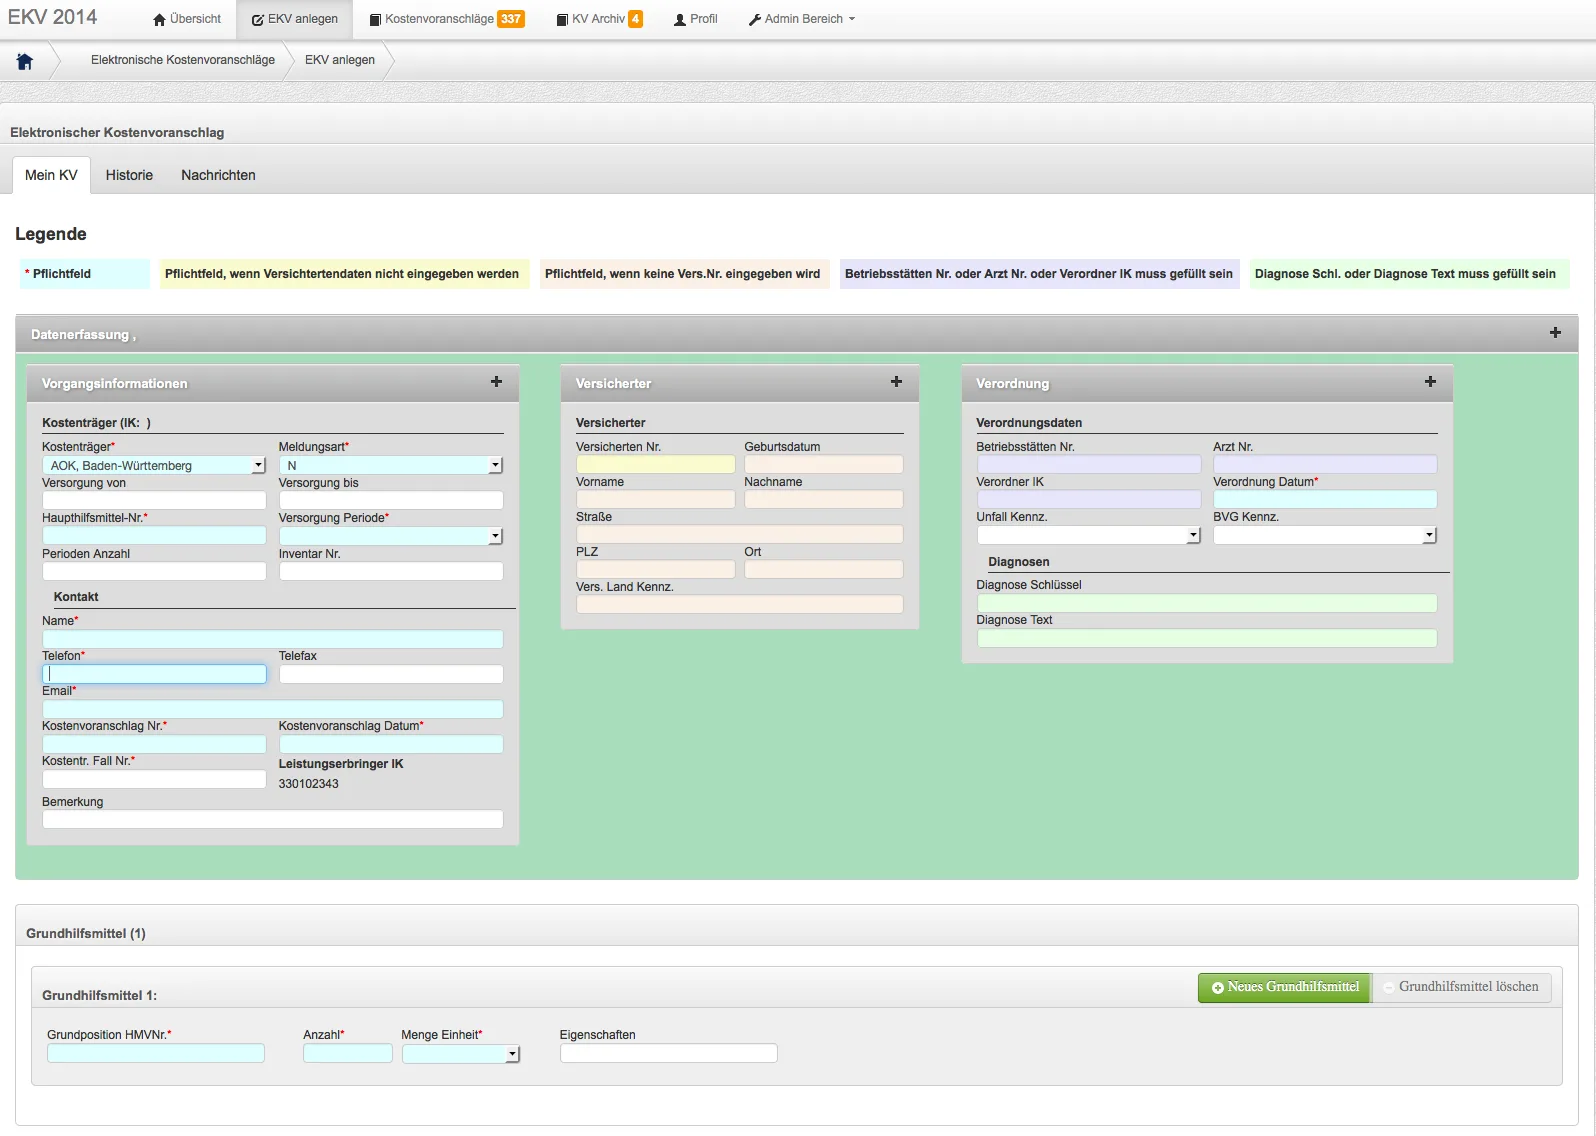Image resolution: width=1596 pixels, height=1136 pixels.
Task: Toggle Verordnung panel plus icon
Action: pos(1430,382)
